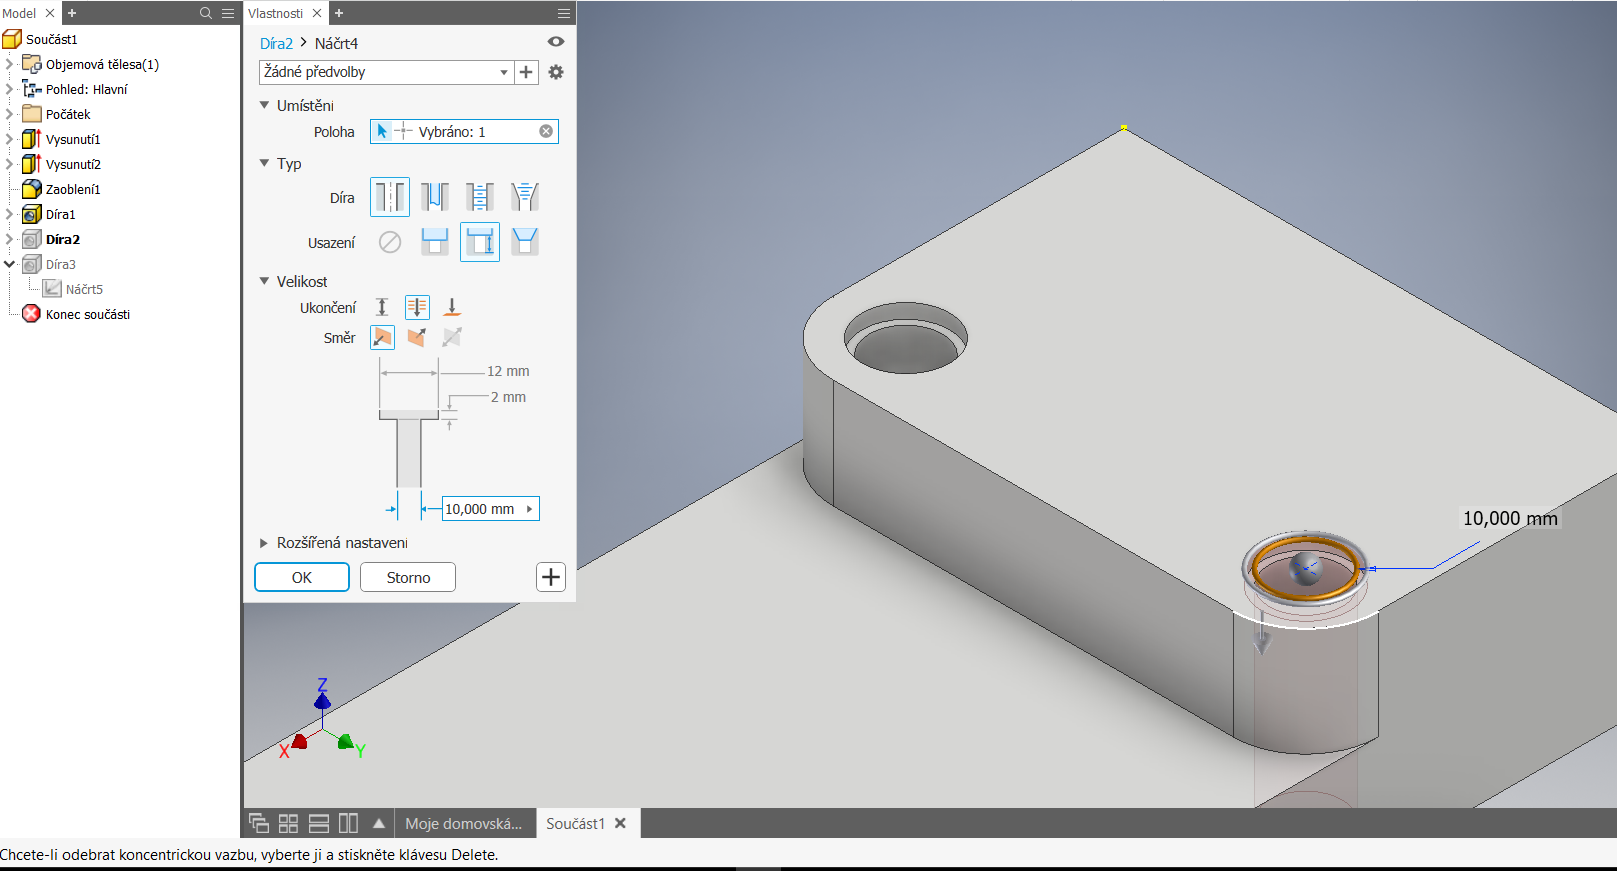1617x871 pixels.
Task: Select default direction icon under Směr
Action: point(382,337)
